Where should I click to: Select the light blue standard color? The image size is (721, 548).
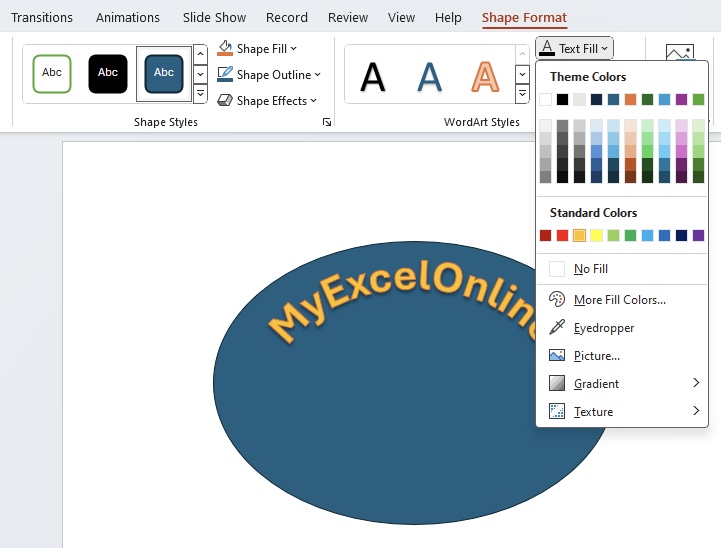point(647,235)
